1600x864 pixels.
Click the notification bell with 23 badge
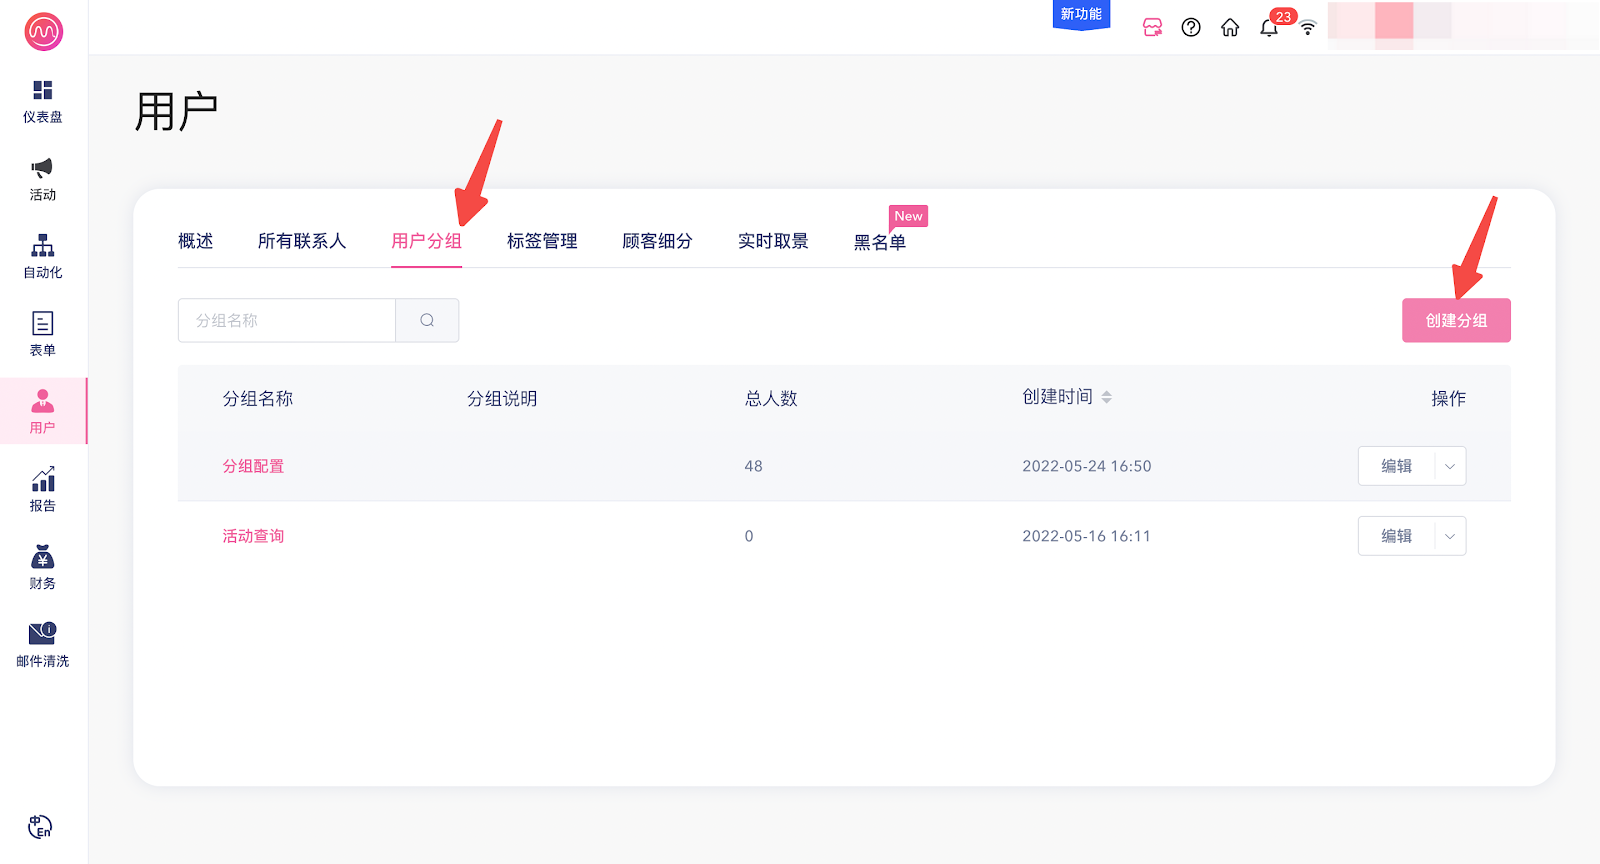pos(1269,27)
